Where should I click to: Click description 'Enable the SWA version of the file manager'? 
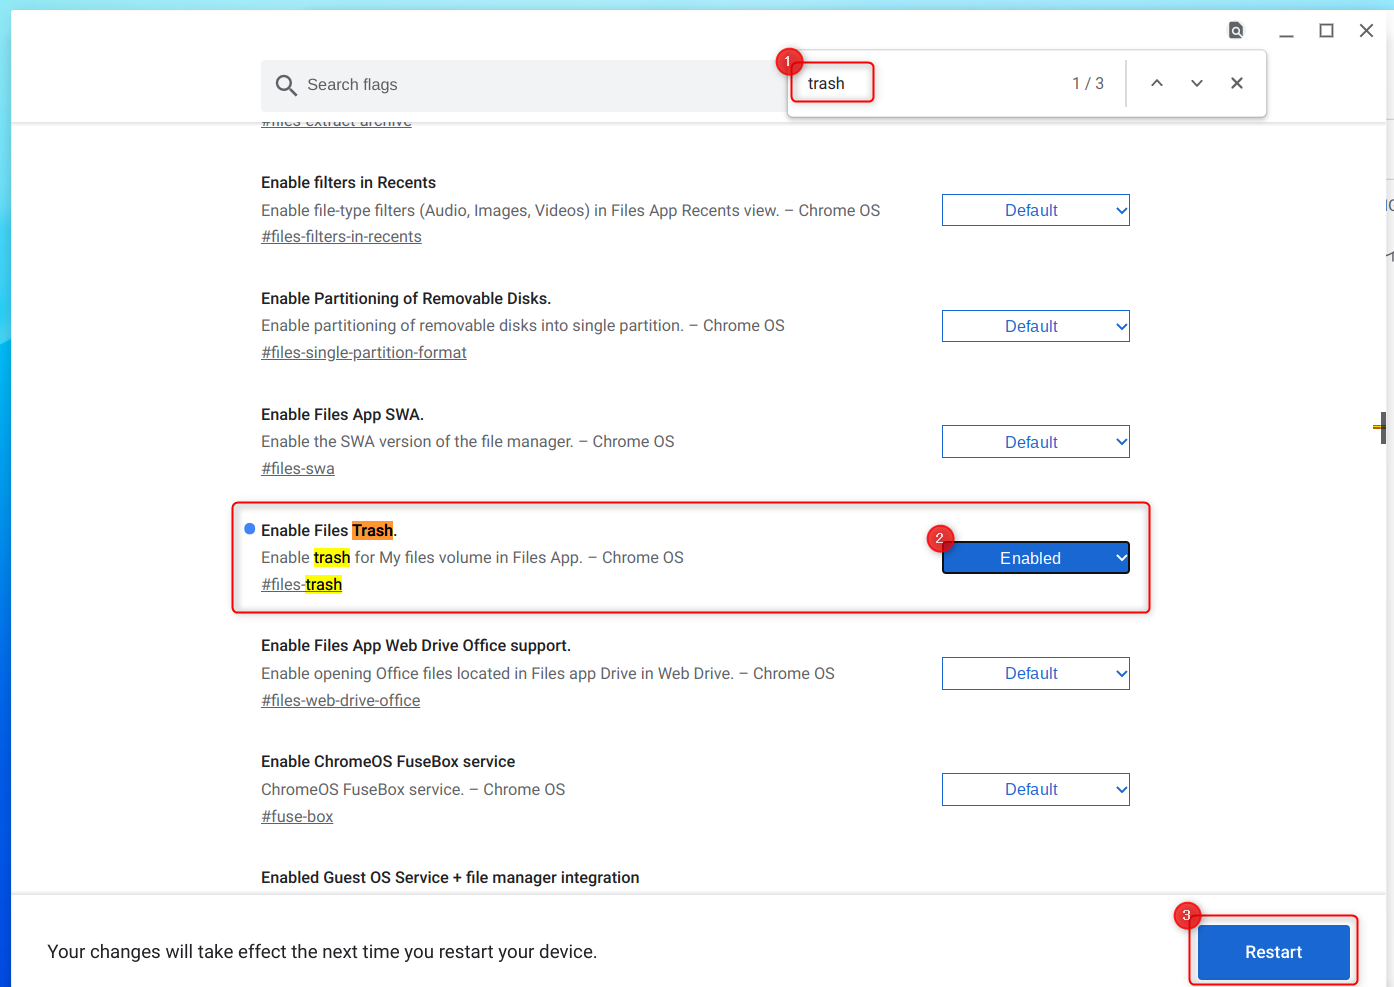point(468,442)
